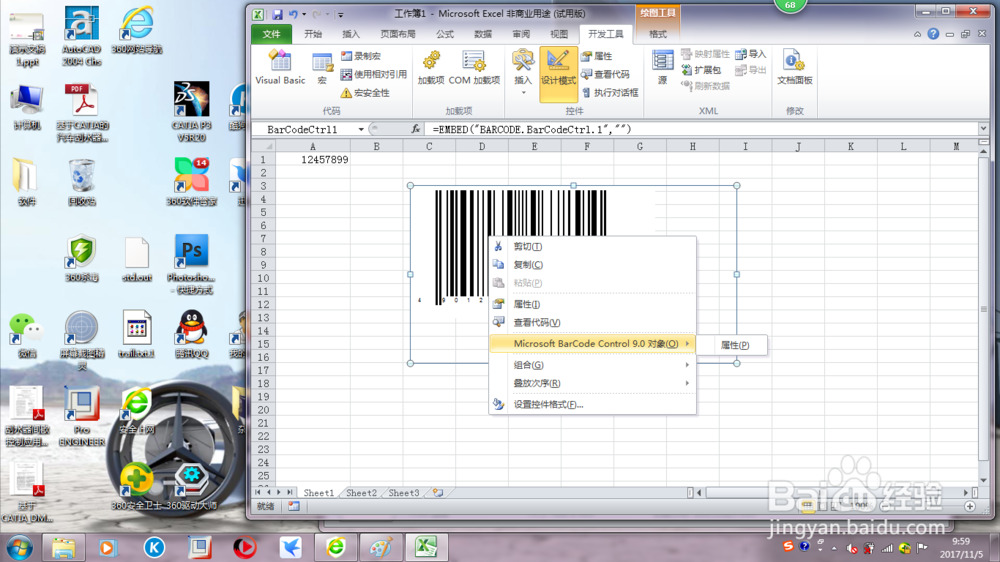
Task: Open the XML Source (源) pane
Action: point(663,68)
